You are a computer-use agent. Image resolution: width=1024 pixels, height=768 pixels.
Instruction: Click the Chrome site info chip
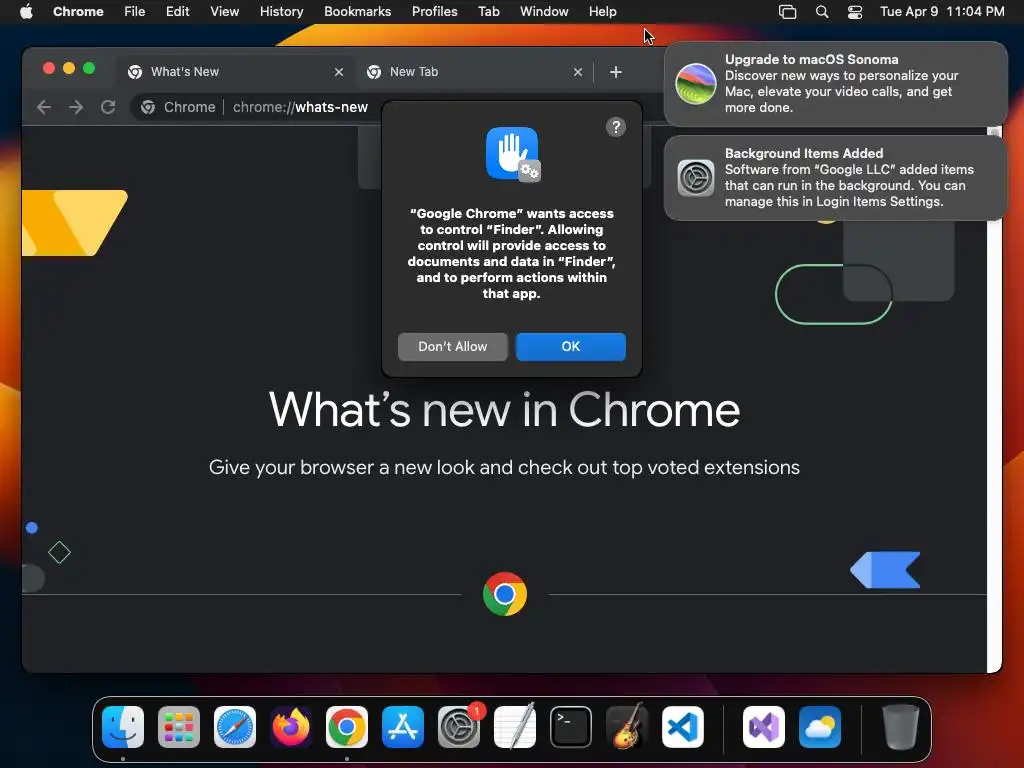(178, 107)
